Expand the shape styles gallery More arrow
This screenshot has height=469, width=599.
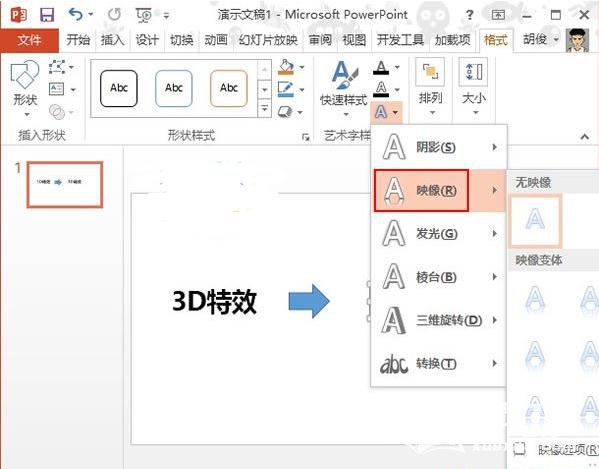(x=264, y=108)
